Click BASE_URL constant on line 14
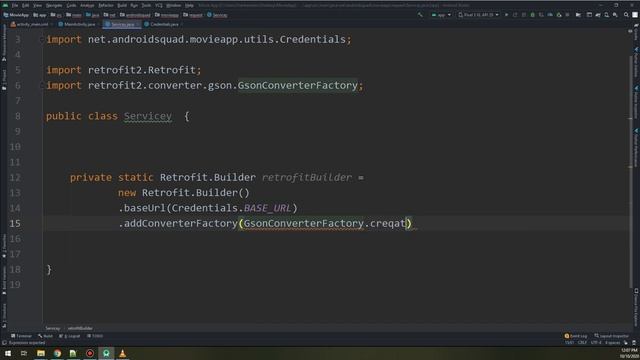Image resolution: width=640 pixels, height=360 pixels. (268, 208)
